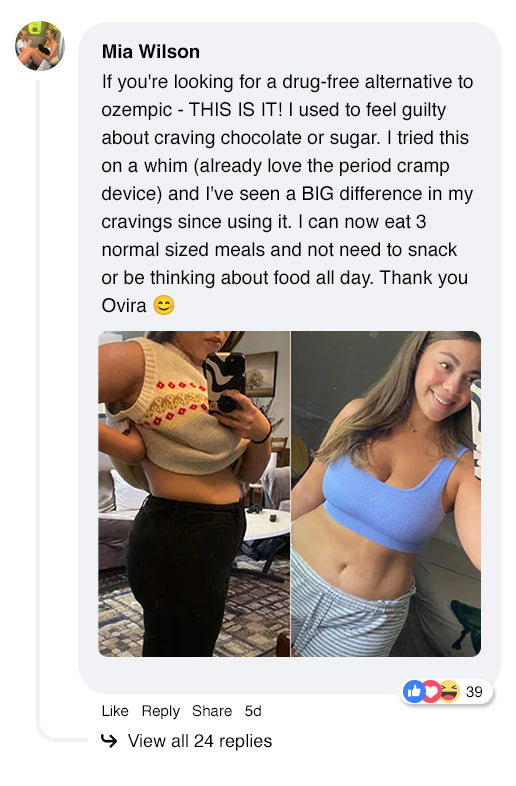Reply to Mia Wilson's comment

[160, 711]
